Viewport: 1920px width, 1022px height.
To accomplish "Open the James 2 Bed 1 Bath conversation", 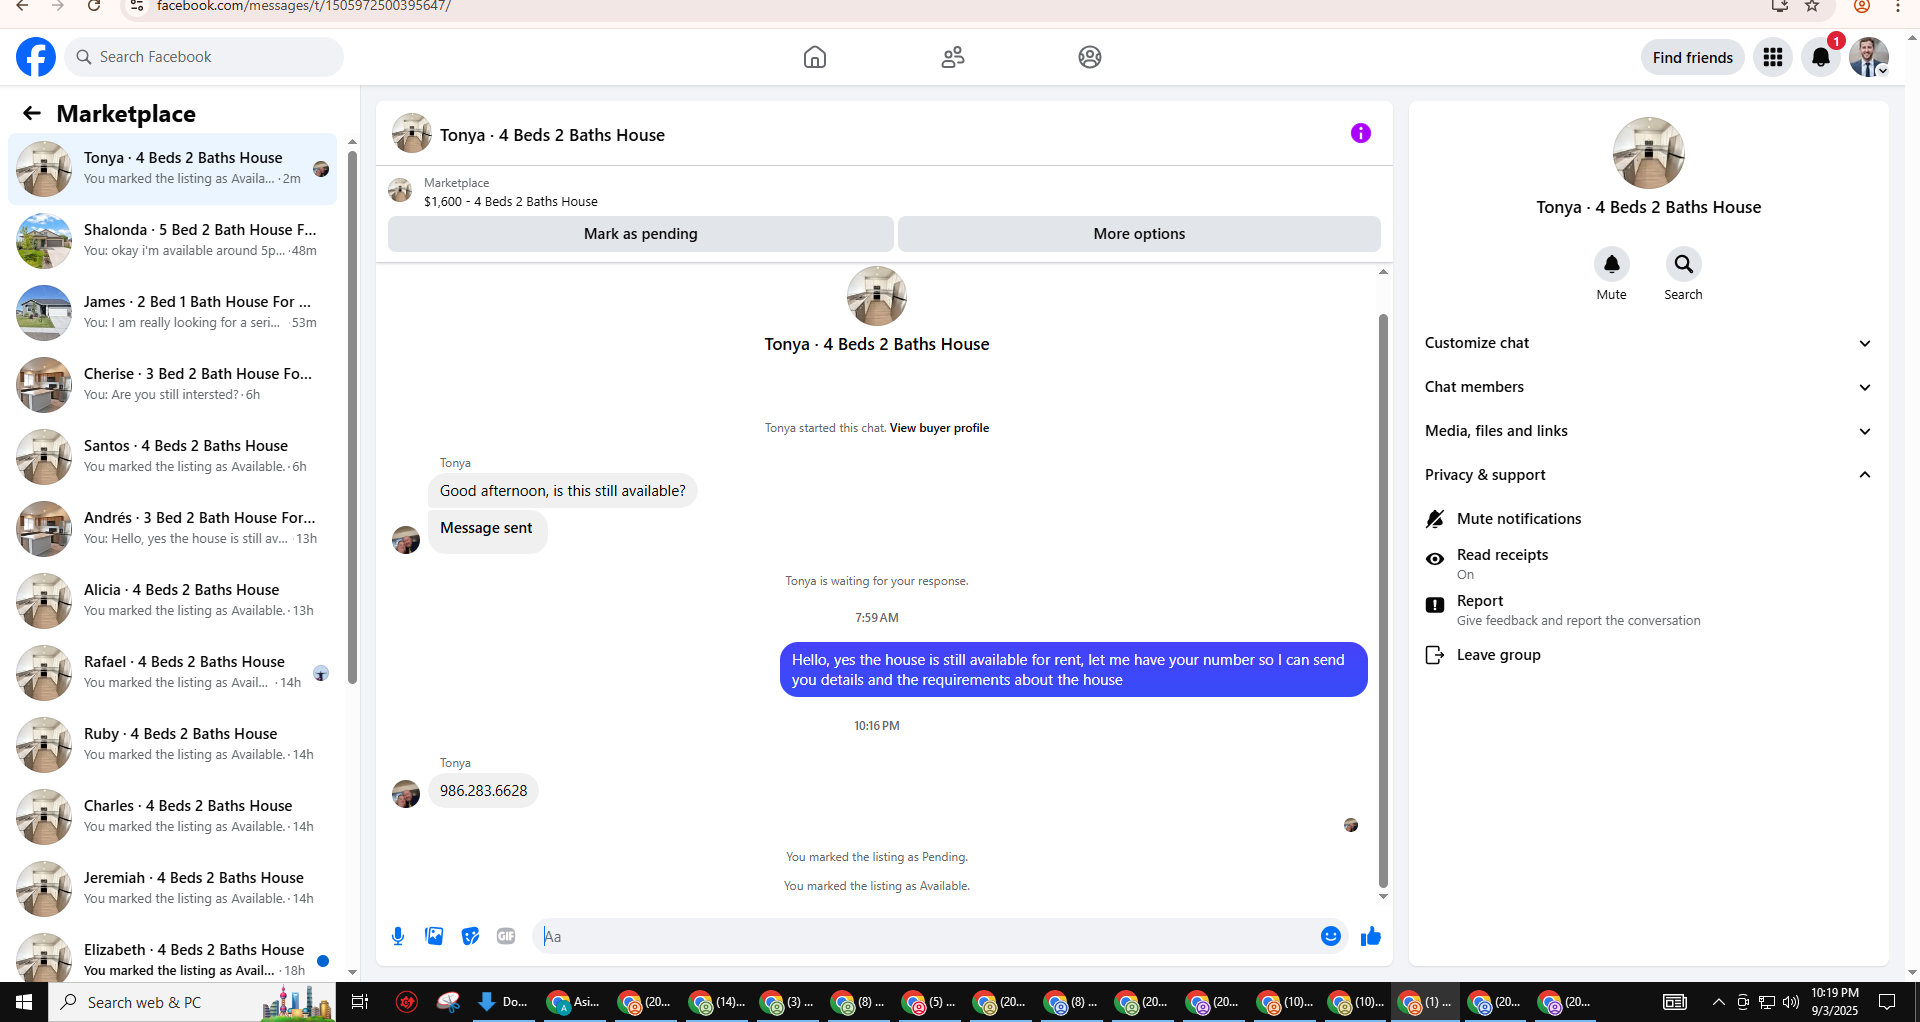I will point(173,312).
